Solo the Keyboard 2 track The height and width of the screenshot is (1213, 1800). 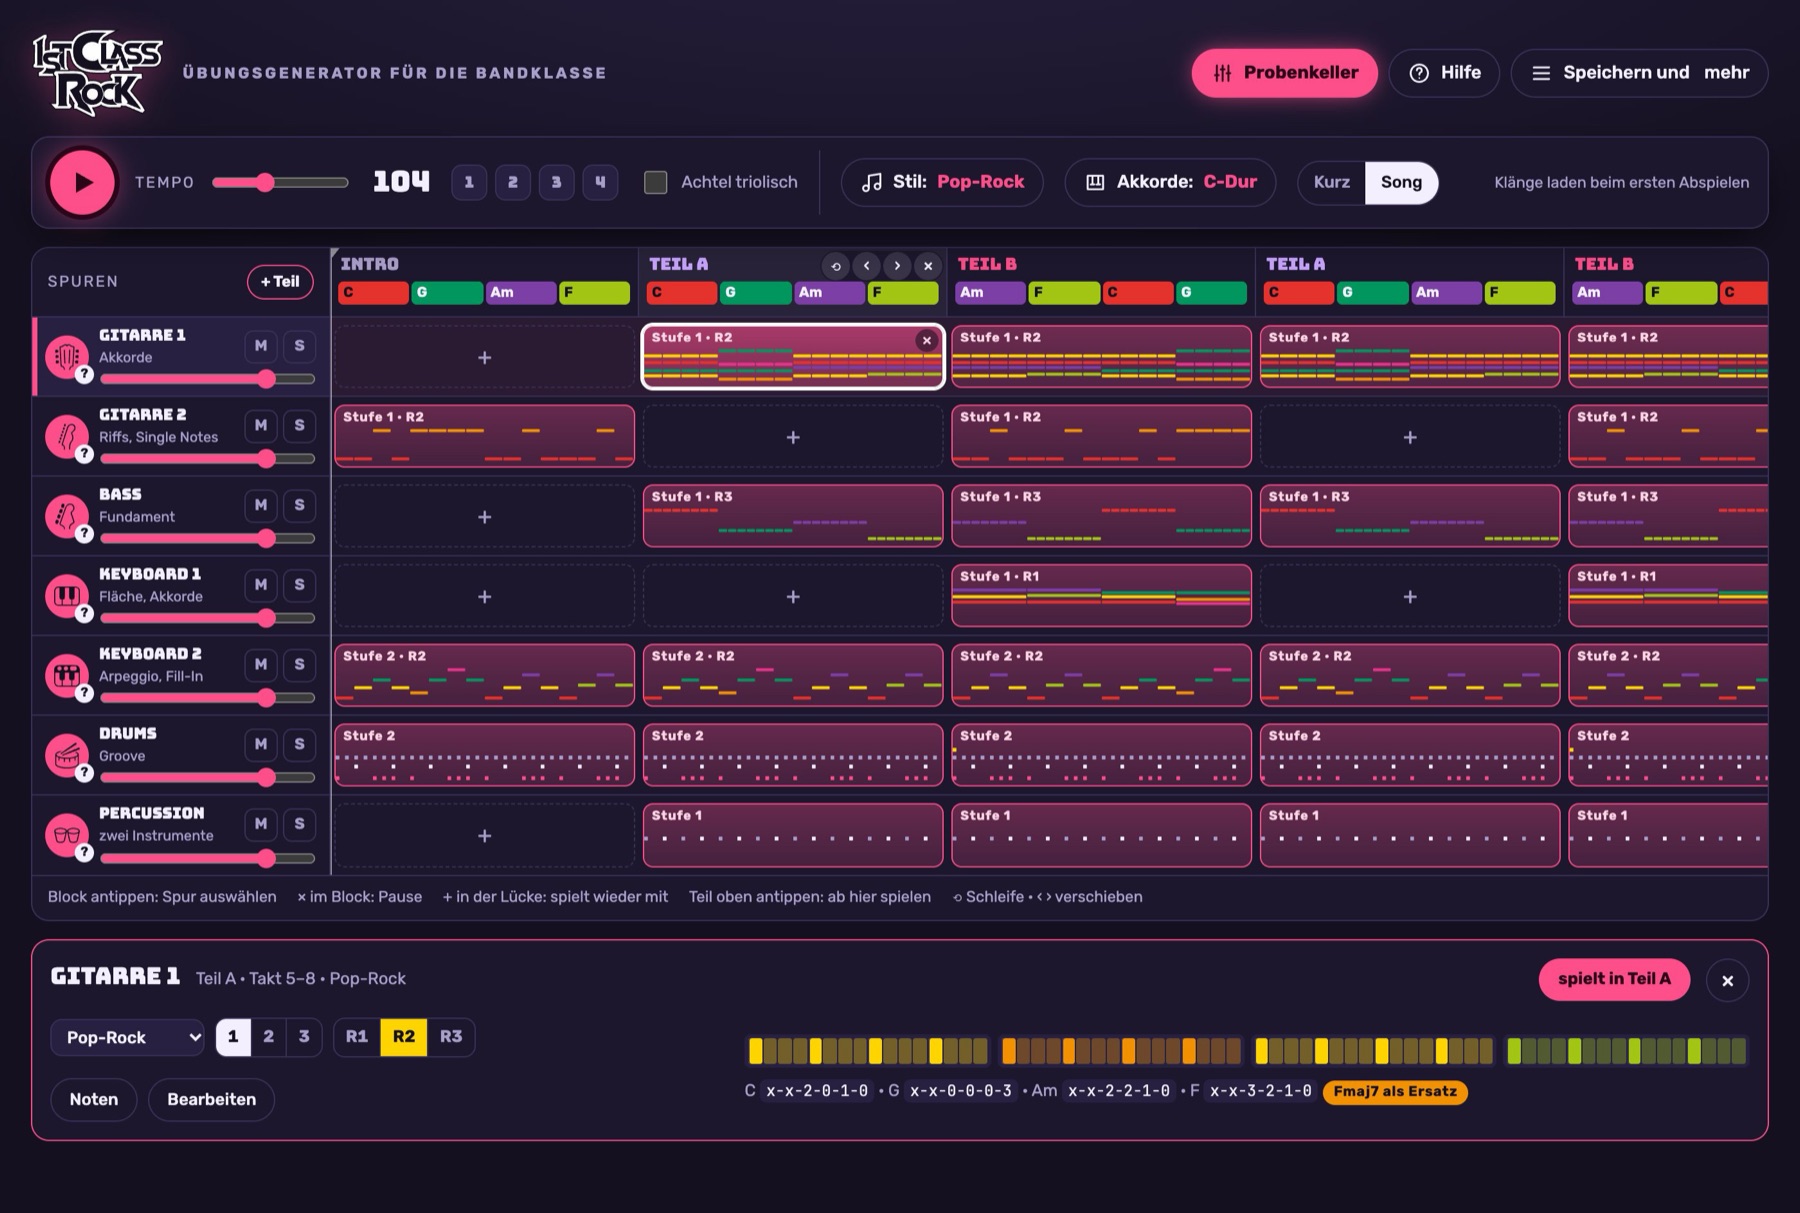[x=299, y=664]
